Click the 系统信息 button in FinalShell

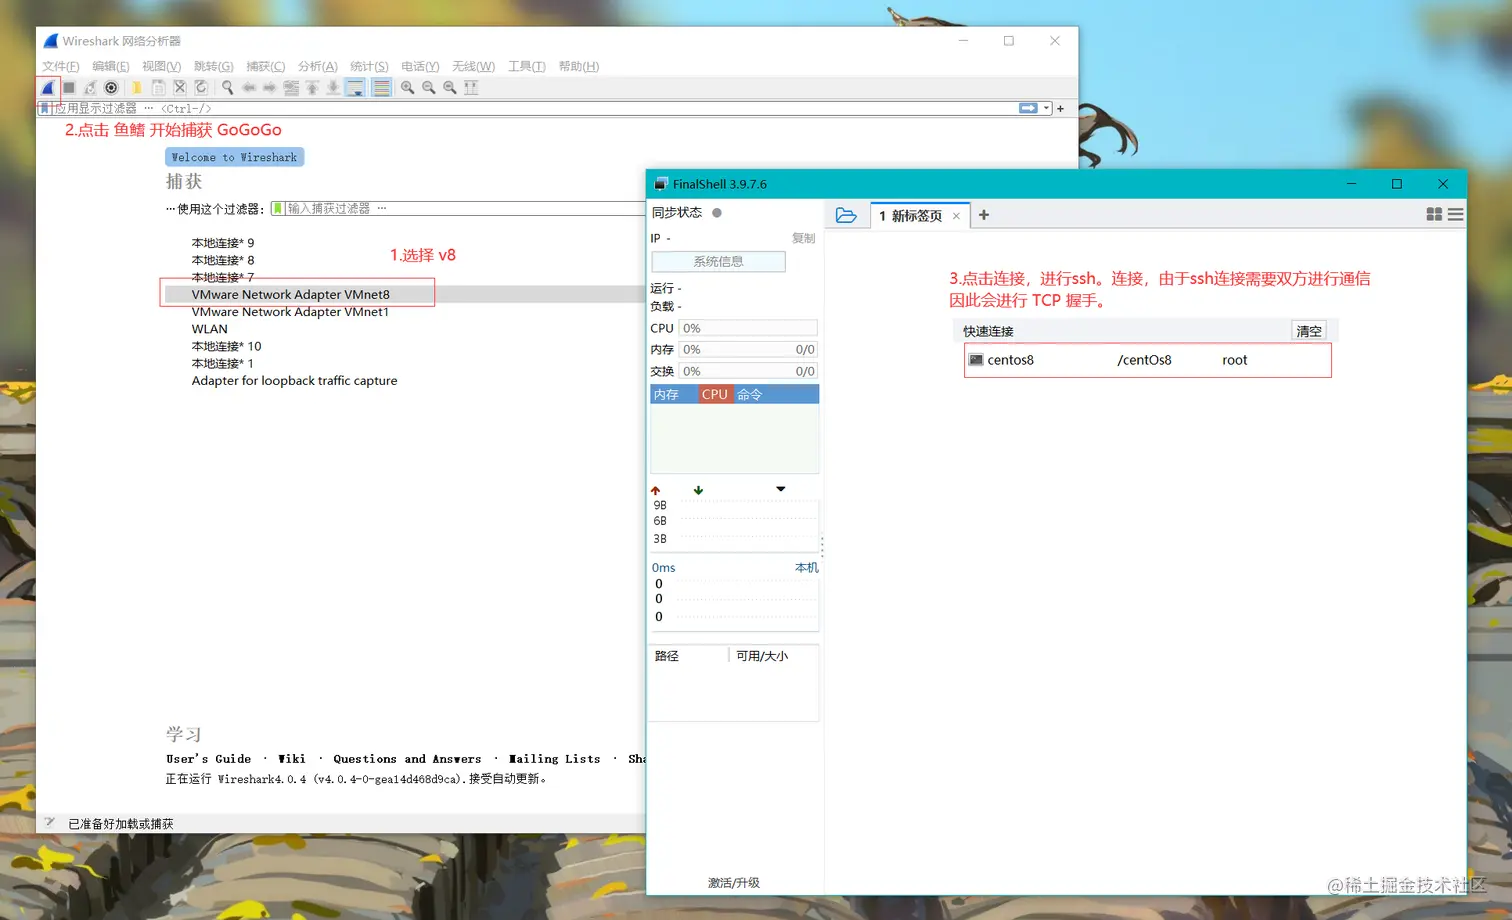coord(718,261)
